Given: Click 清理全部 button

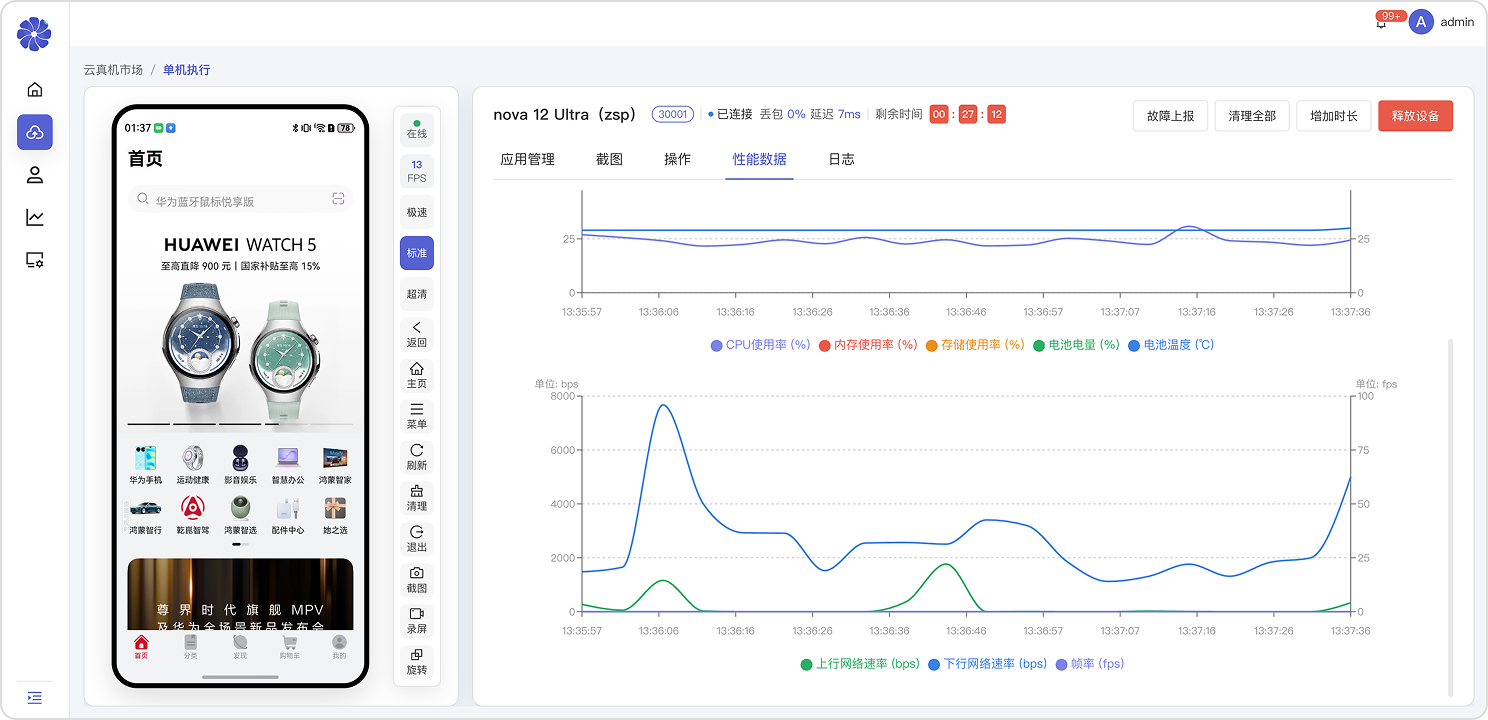Looking at the screenshot, I should point(1252,116).
